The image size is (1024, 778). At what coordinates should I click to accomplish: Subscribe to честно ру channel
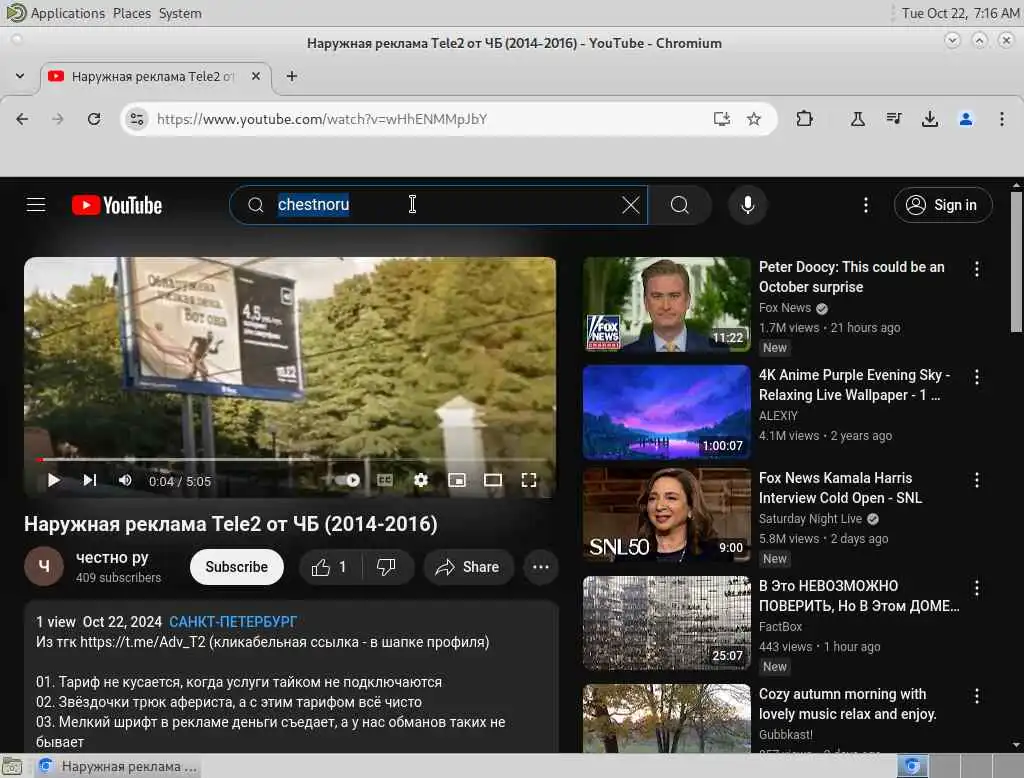(236, 567)
